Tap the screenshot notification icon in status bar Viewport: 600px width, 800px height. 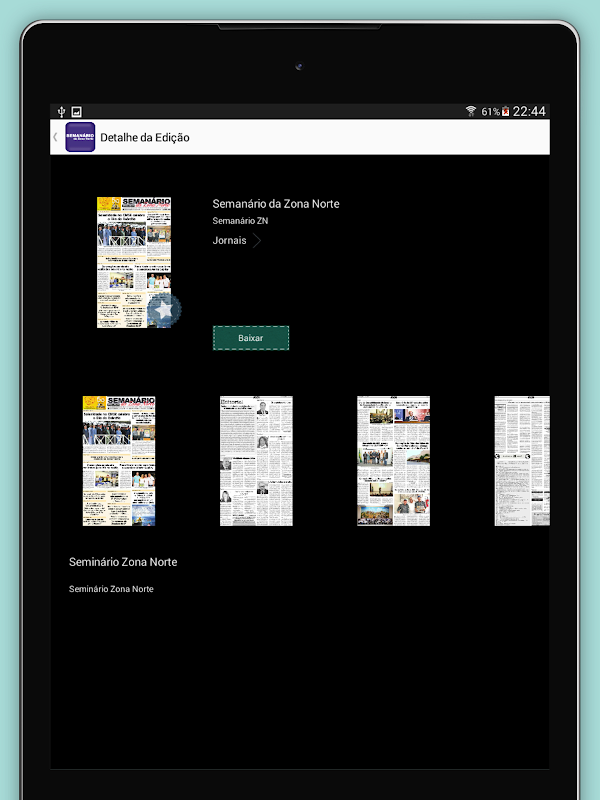(x=77, y=112)
